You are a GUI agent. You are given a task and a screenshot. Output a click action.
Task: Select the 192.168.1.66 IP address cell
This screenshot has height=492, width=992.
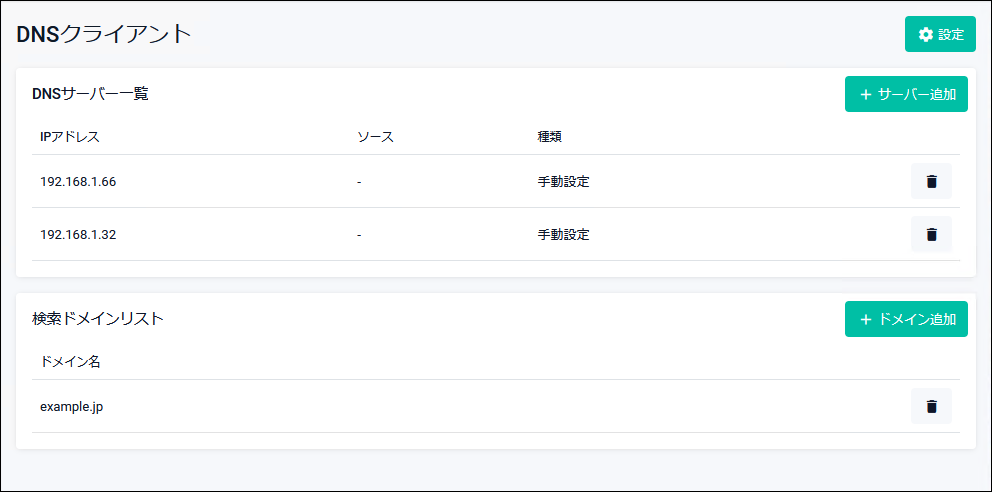click(78, 181)
